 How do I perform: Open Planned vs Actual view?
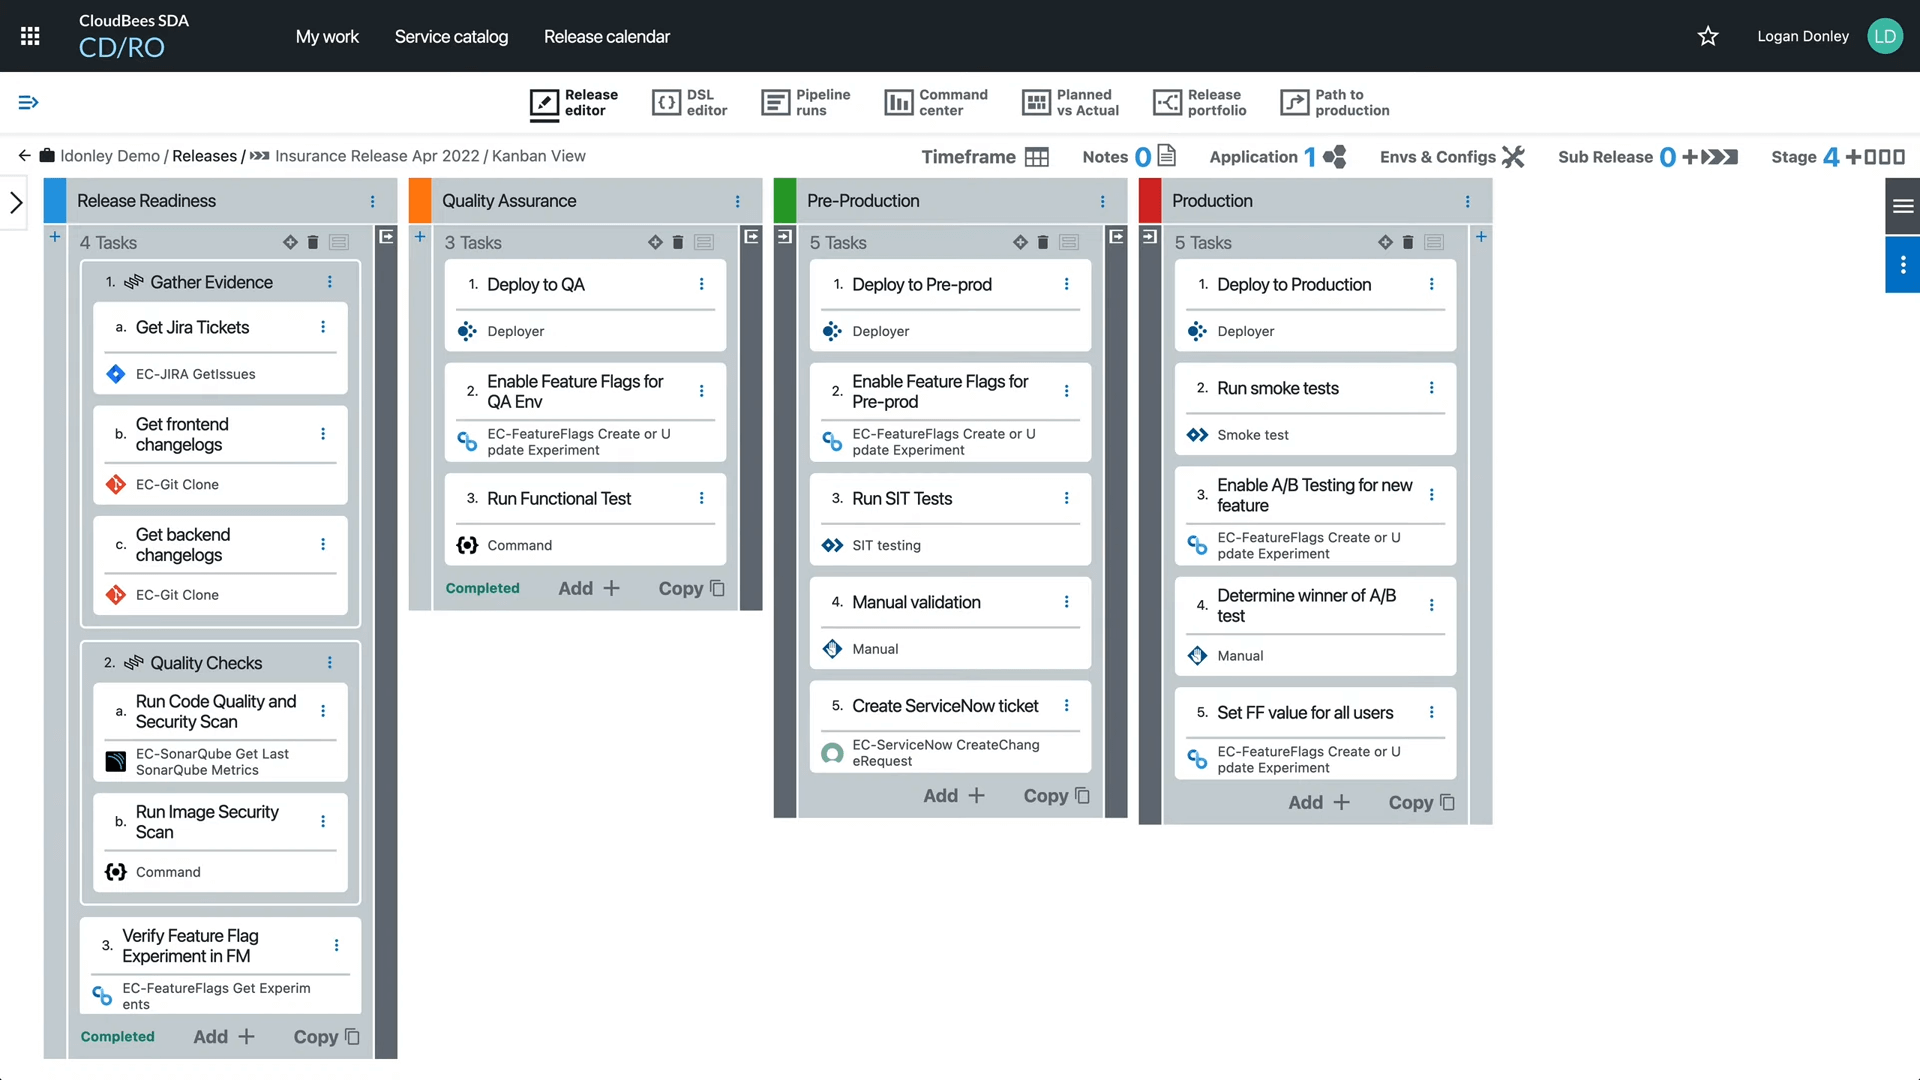coord(1071,103)
